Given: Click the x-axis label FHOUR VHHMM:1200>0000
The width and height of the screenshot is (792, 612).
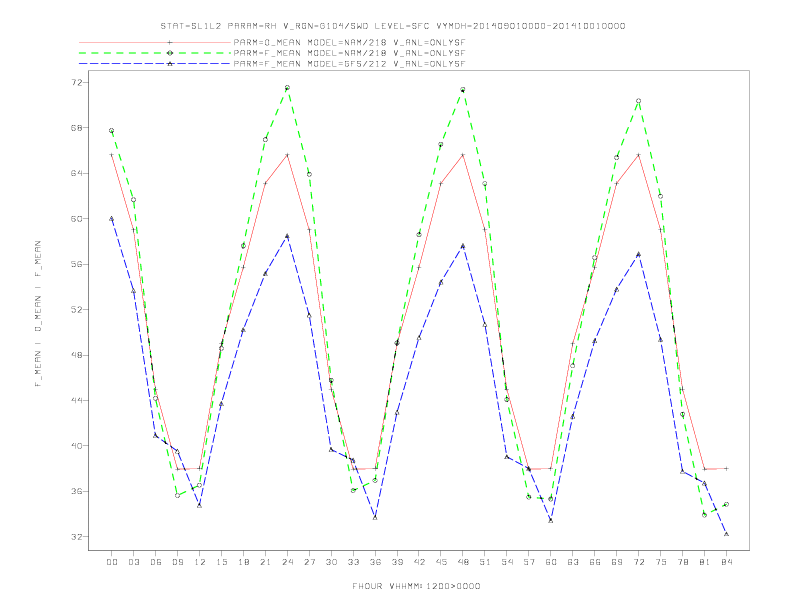Looking at the screenshot, I should (416, 586).
